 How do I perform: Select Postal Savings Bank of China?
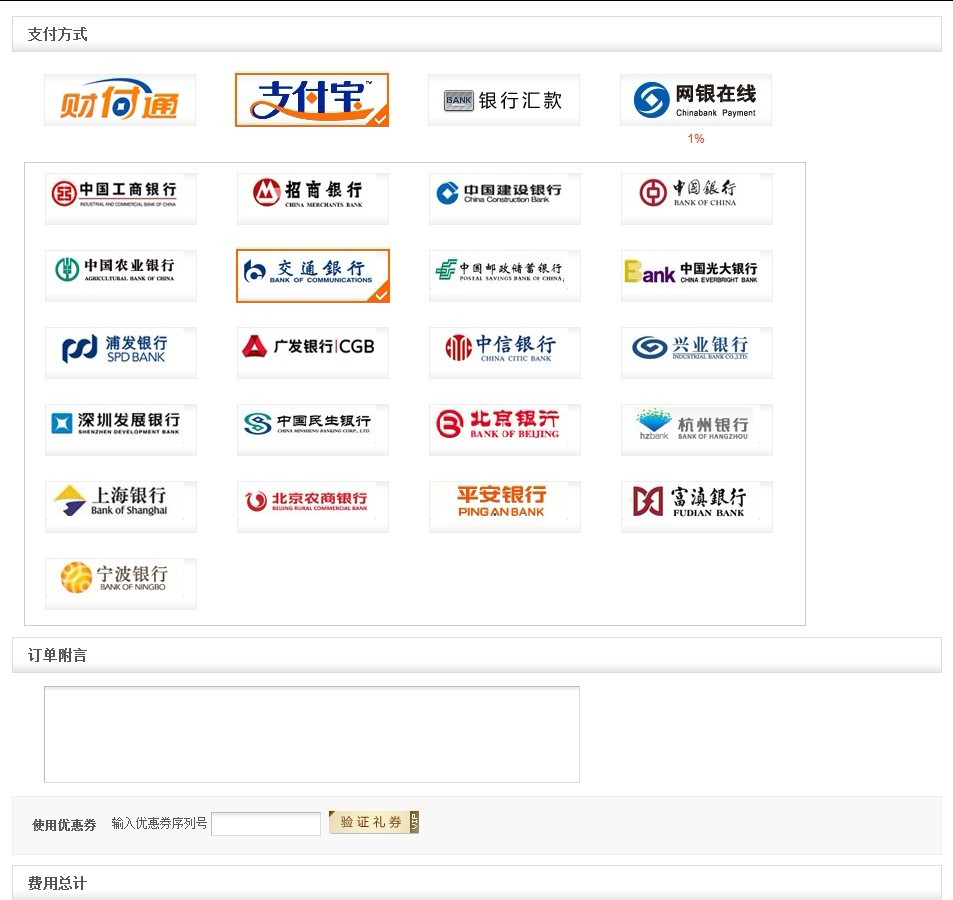505,275
